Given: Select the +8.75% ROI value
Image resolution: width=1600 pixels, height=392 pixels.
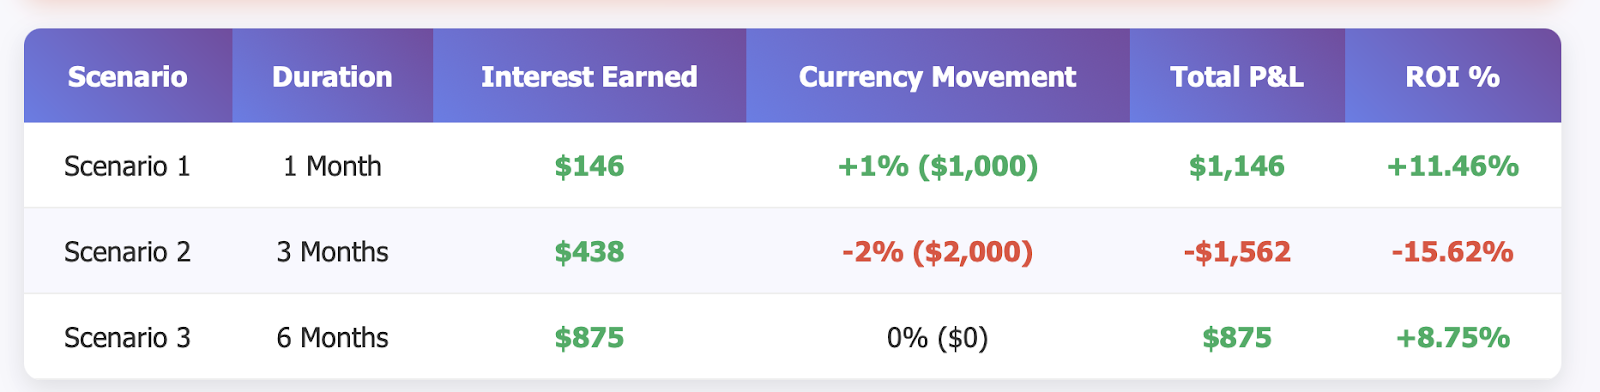Looking at the screenshot, I should [1453, 338].
